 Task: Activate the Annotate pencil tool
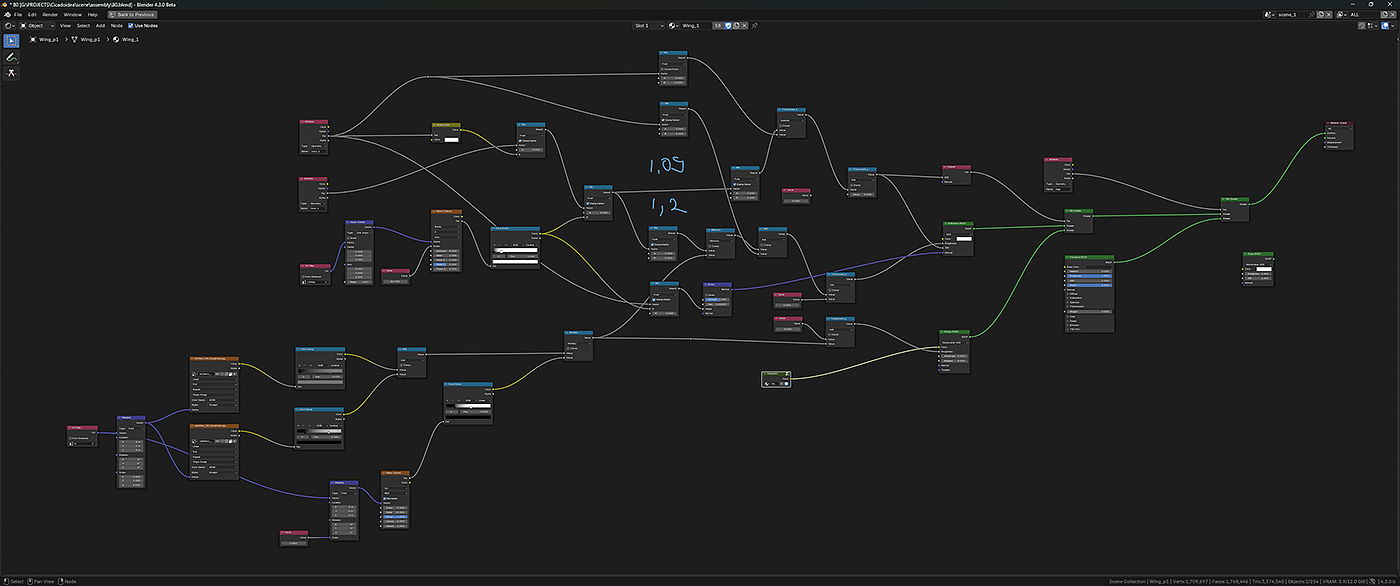tap(11, 57)
